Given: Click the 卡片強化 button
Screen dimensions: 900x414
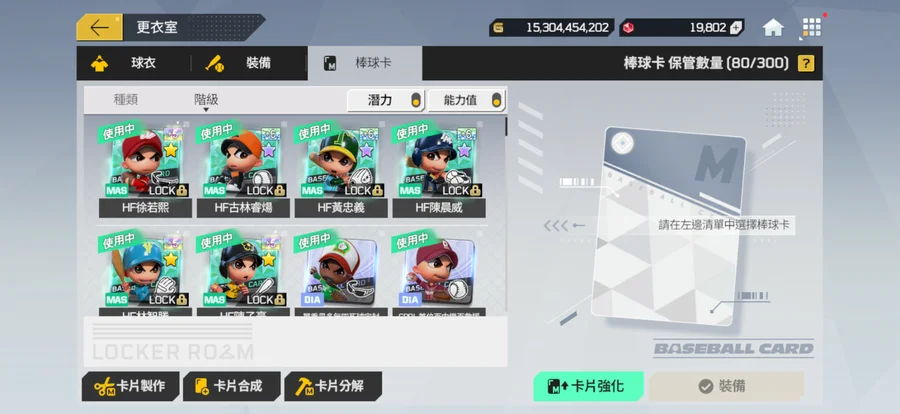Looking at the screenshot, I should [588, 386].
